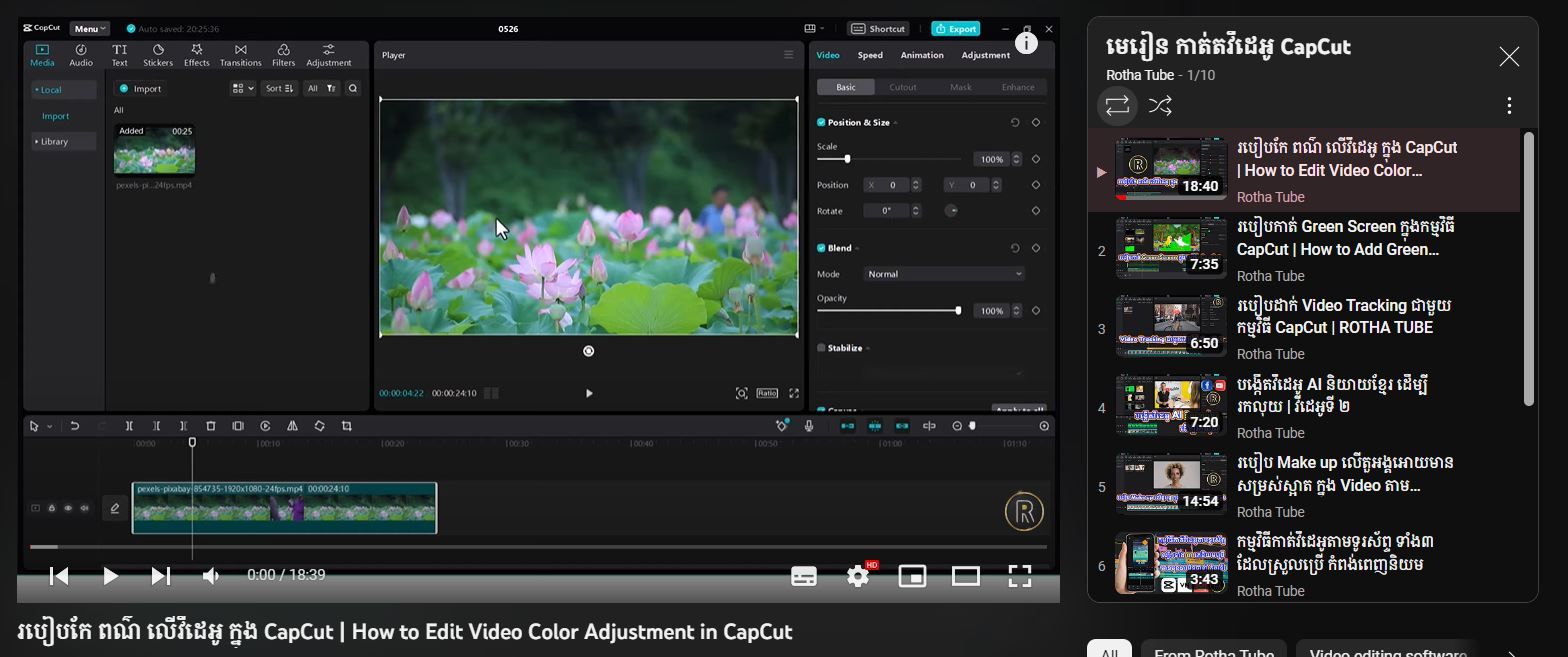Open the Sort dropdown in media panel
The width and height of the screenshot is (1568, 657).
pyautogui.click(x=279, y=89)
